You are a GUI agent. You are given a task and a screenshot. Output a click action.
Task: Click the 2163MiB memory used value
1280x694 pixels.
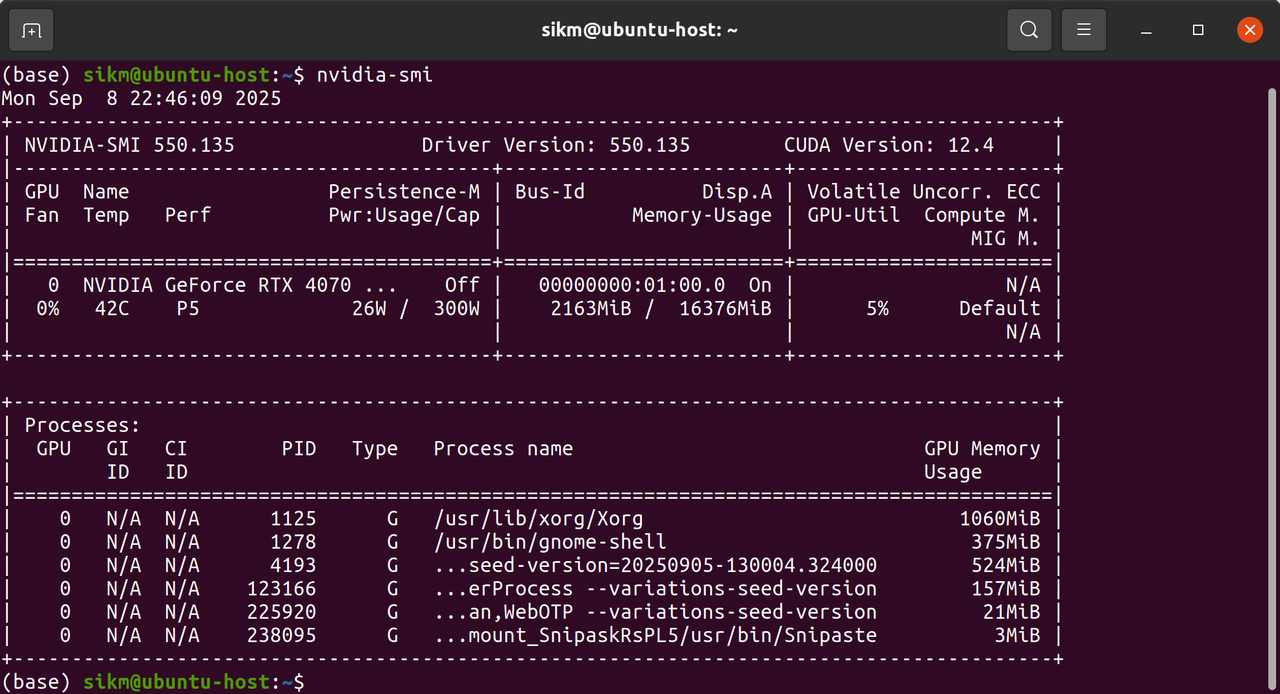point(591,308)
